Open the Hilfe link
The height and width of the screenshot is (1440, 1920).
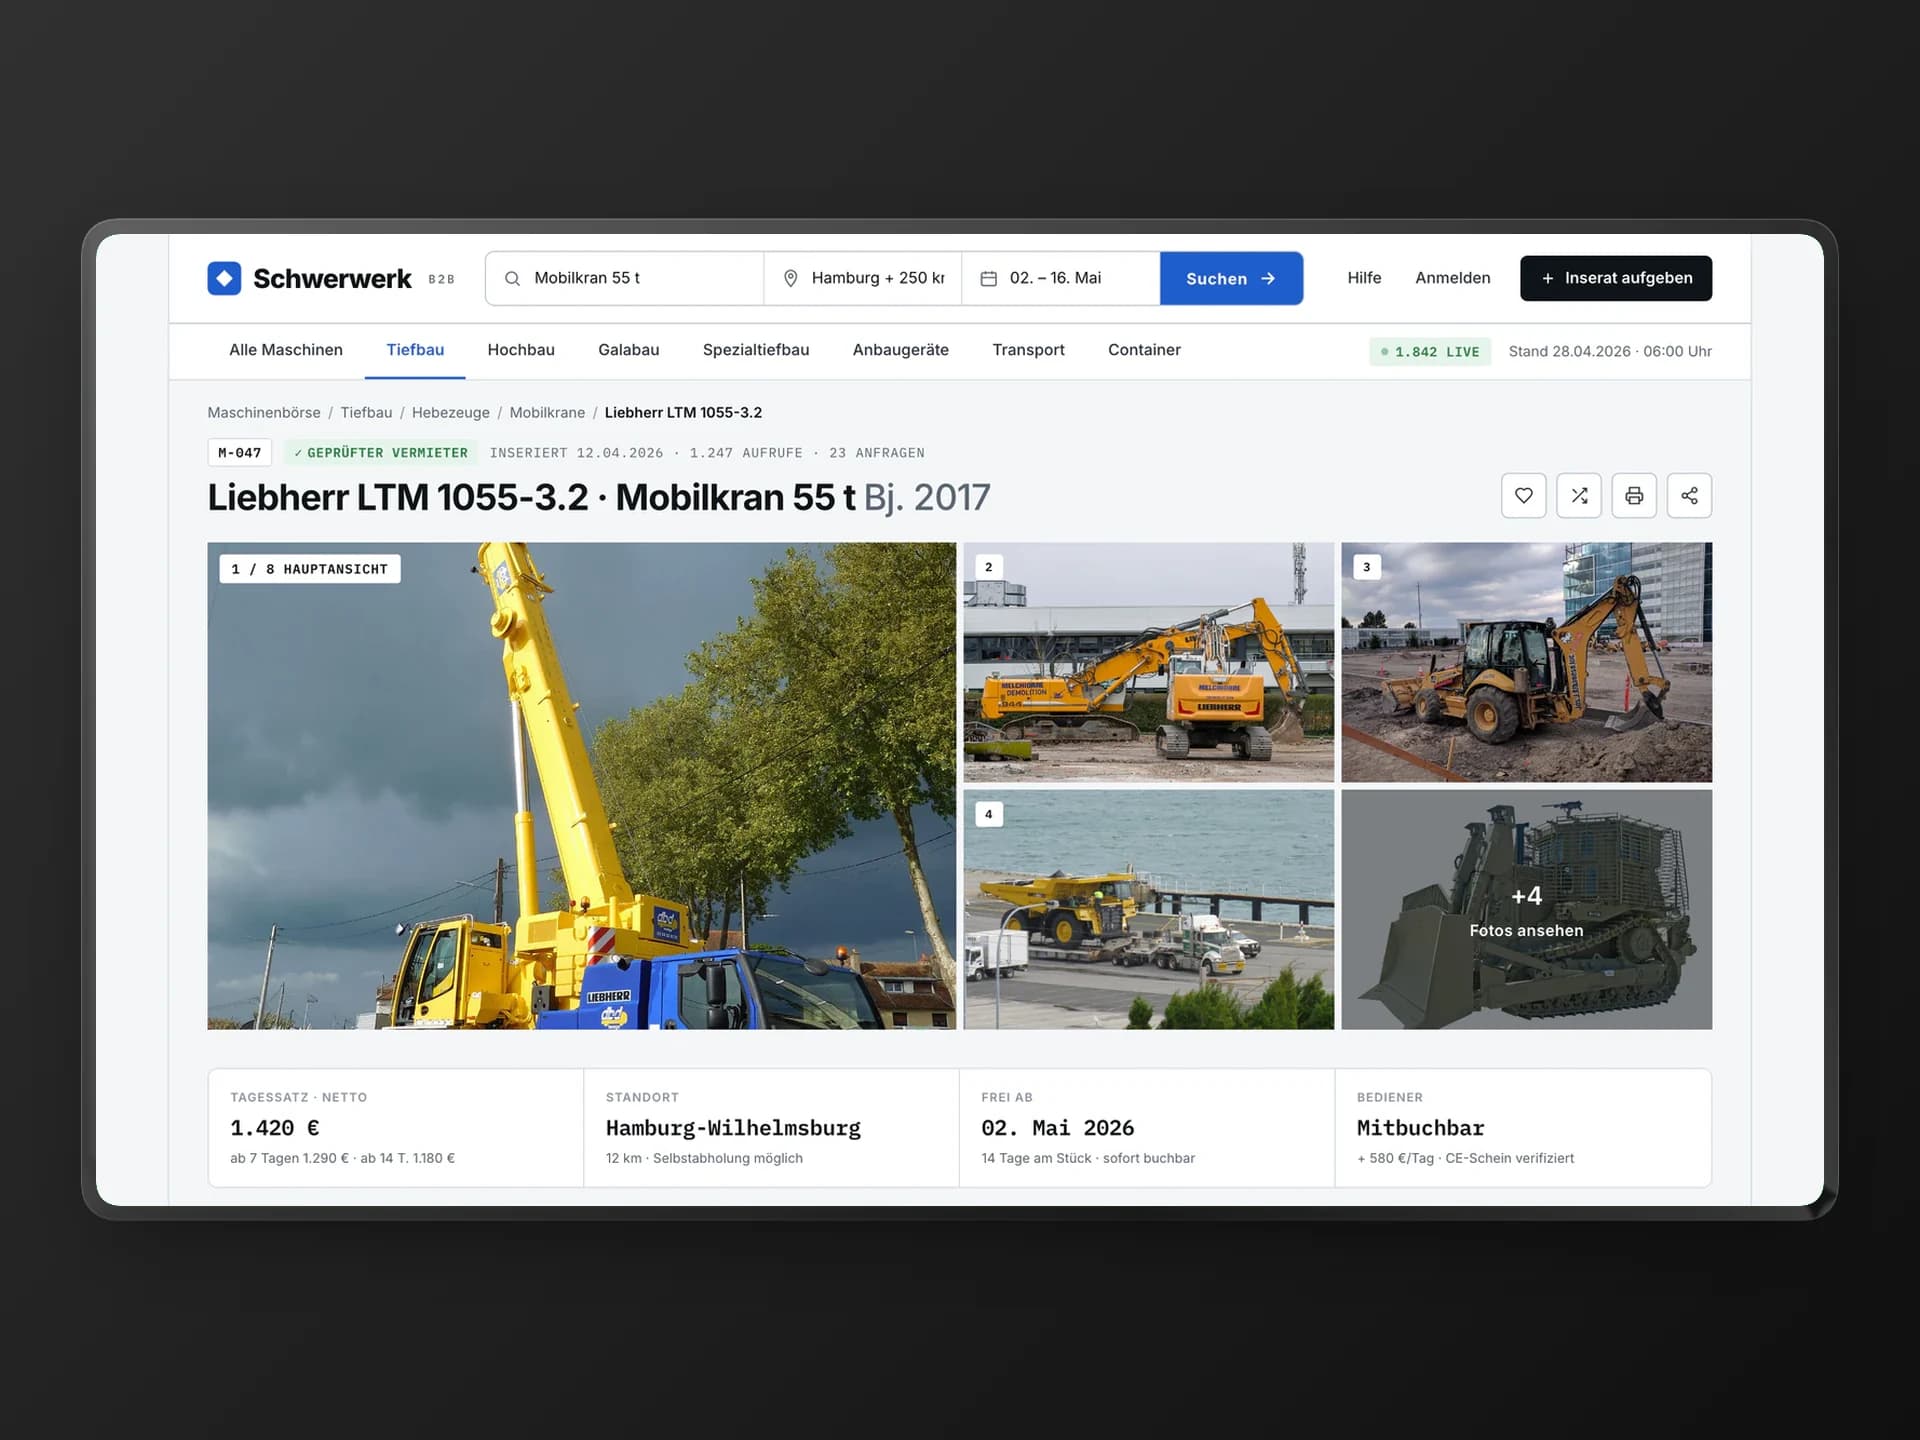(x=1364, y=278)
